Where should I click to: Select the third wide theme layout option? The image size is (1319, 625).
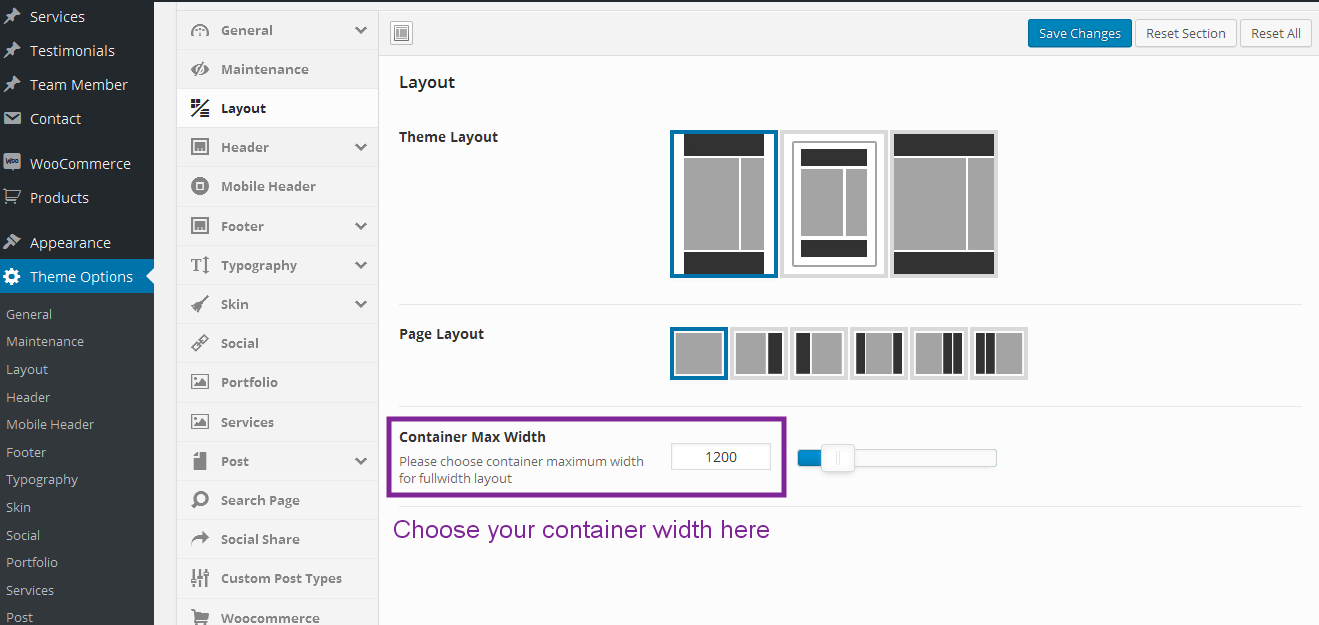click(x=944, y=204)
